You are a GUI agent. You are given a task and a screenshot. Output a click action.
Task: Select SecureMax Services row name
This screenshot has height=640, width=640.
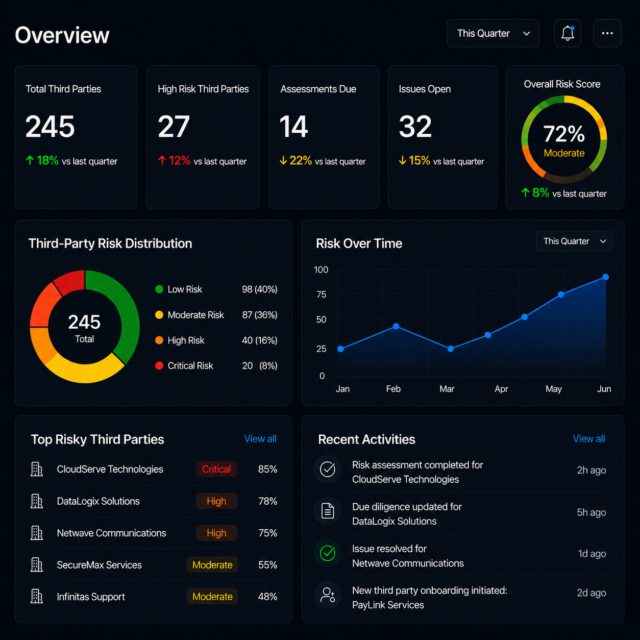click(x=99, y=564)
